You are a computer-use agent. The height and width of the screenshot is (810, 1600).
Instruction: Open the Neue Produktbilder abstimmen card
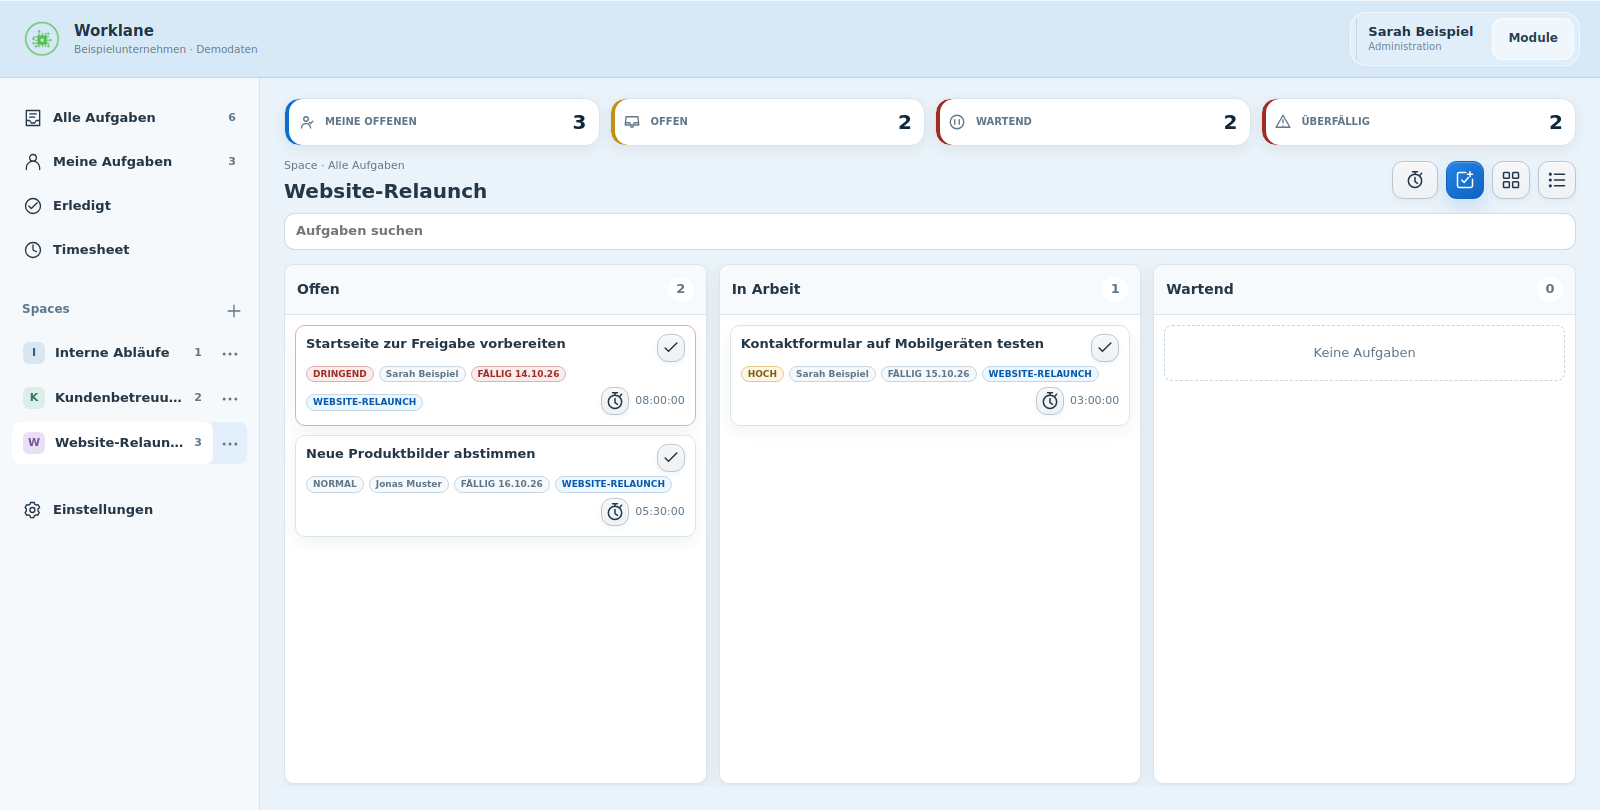tap(495, 486)
